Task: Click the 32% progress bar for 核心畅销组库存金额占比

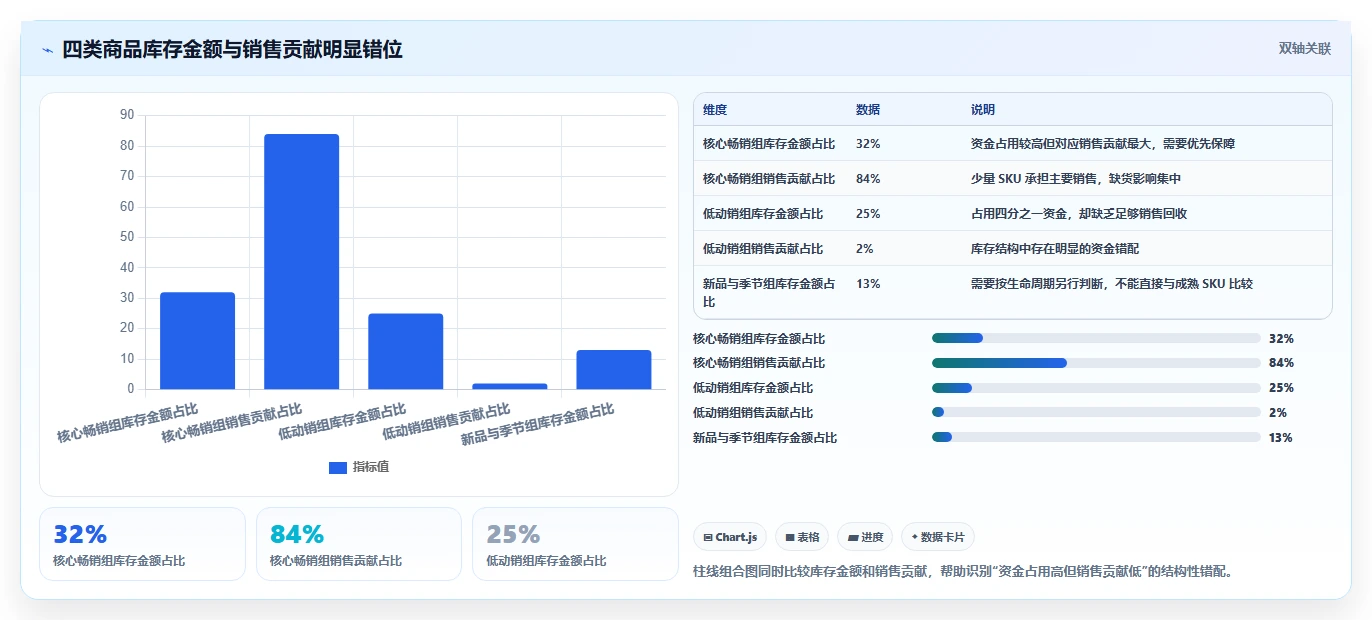Action: [1096, 338]
